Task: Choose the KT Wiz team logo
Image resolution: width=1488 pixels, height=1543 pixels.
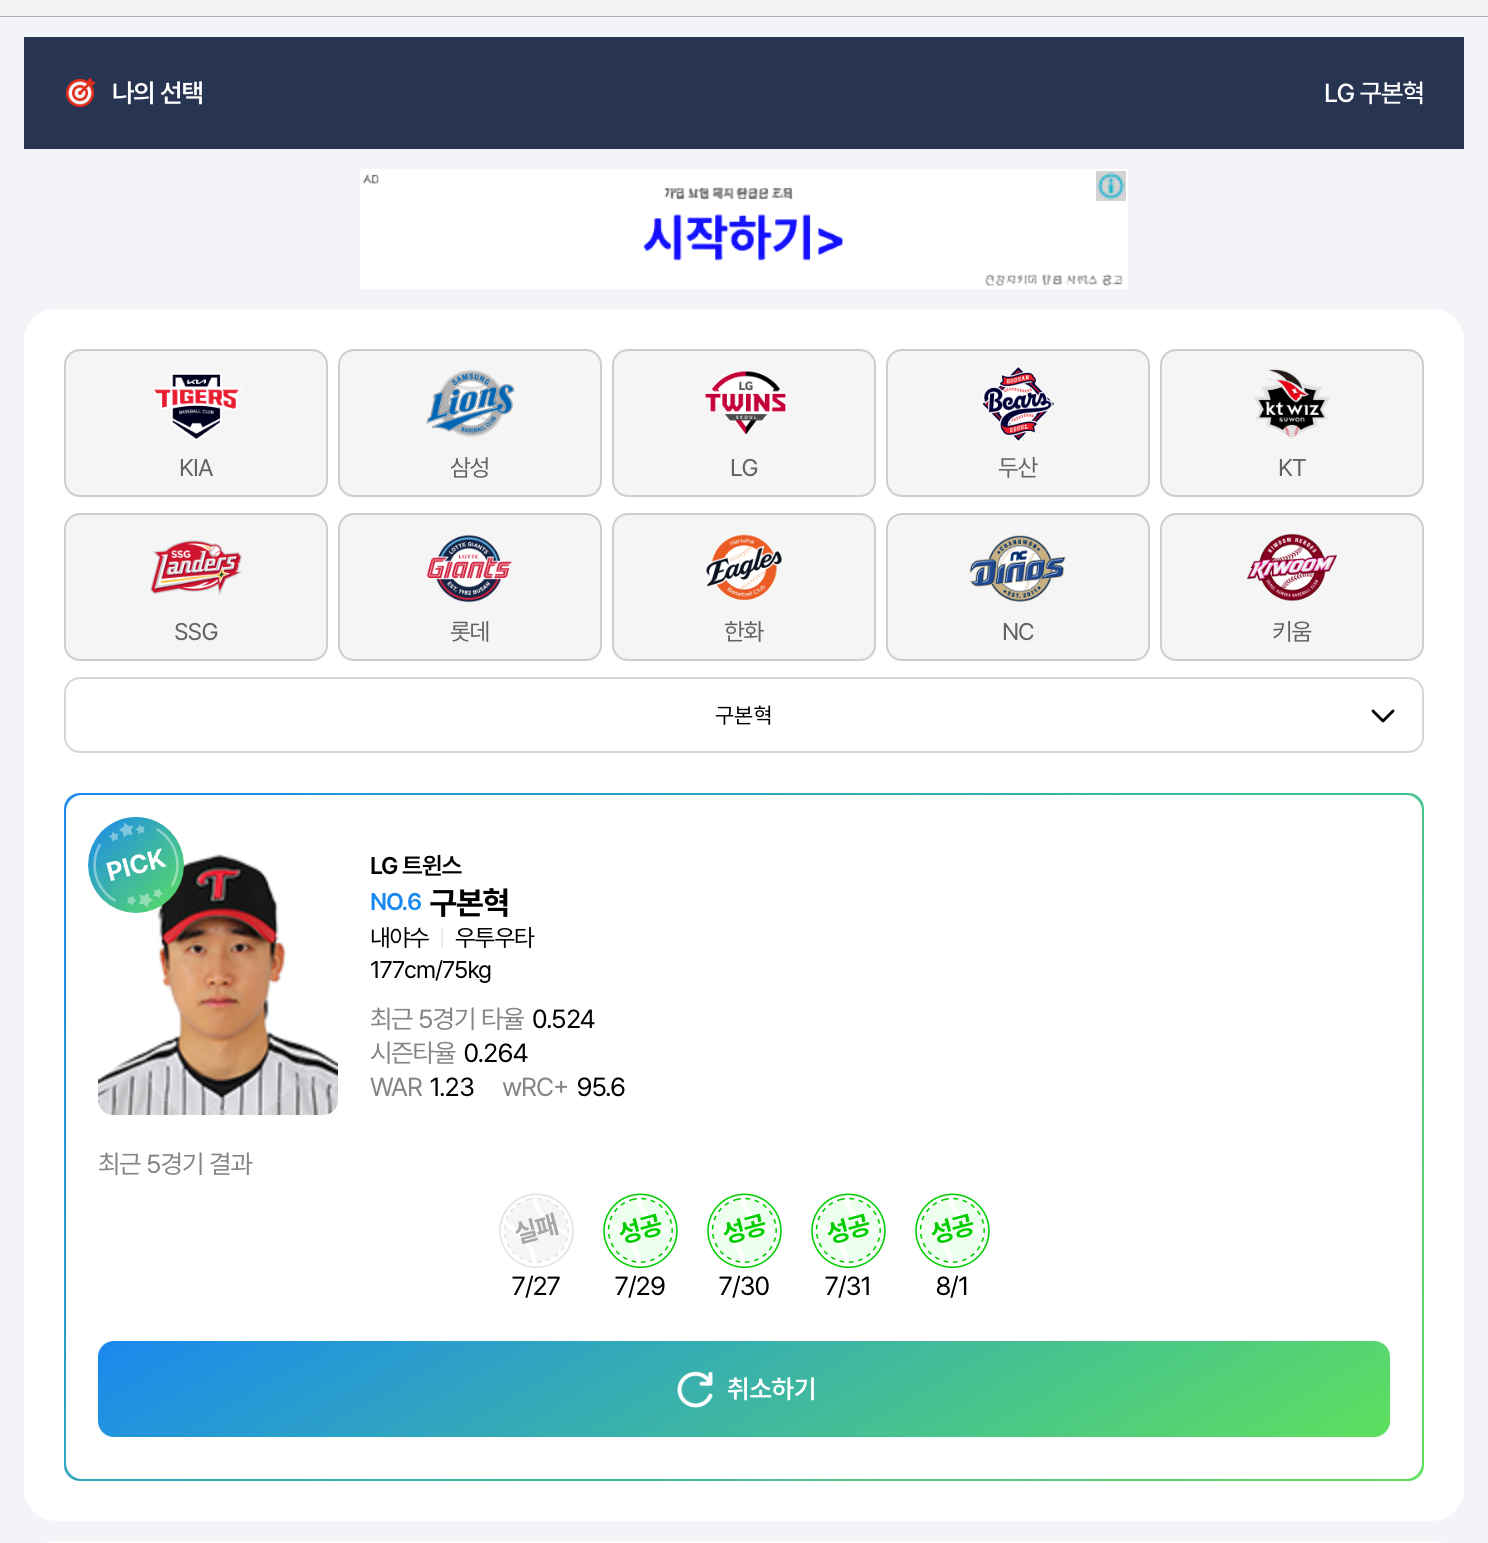Action: (x=1291, y=404)
